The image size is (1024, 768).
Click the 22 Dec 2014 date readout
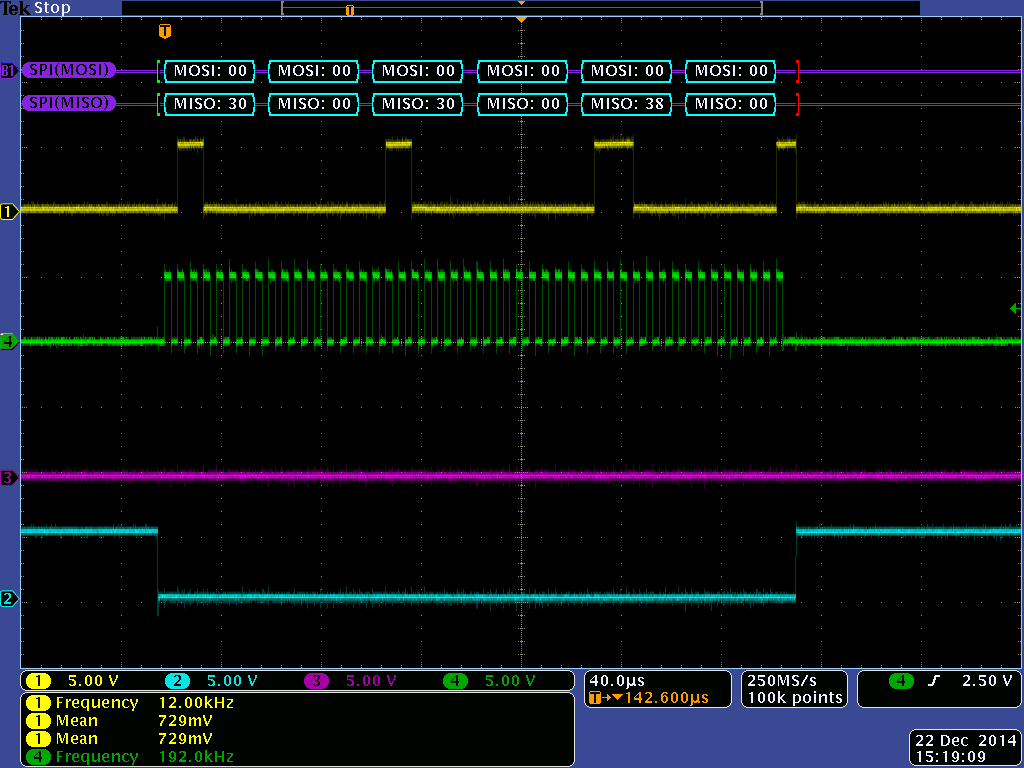pos(965,741)
